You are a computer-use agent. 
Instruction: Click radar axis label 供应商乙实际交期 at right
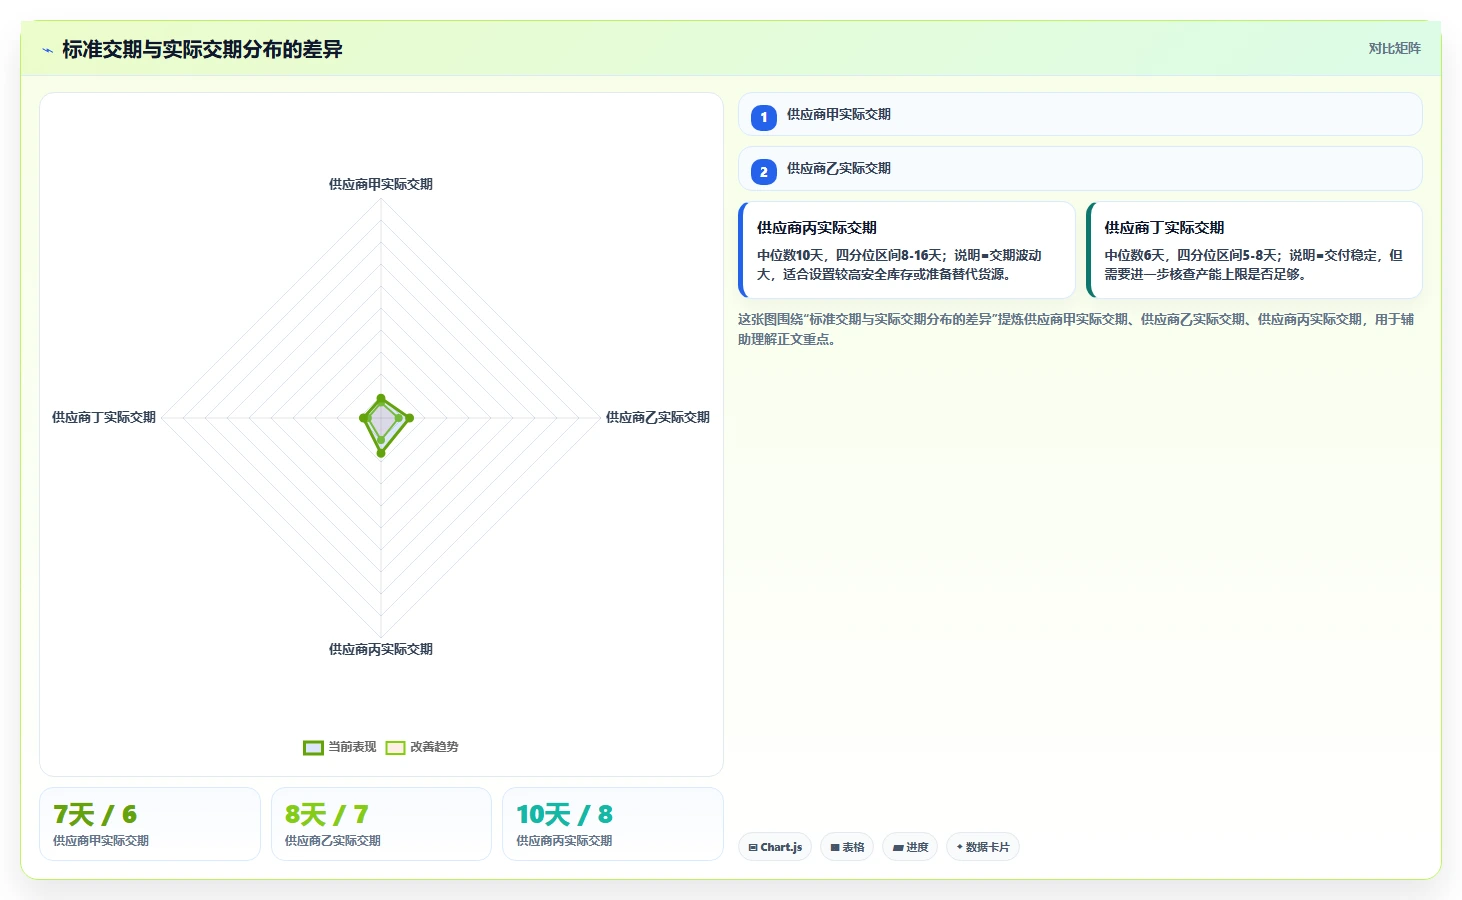point(658,417)
